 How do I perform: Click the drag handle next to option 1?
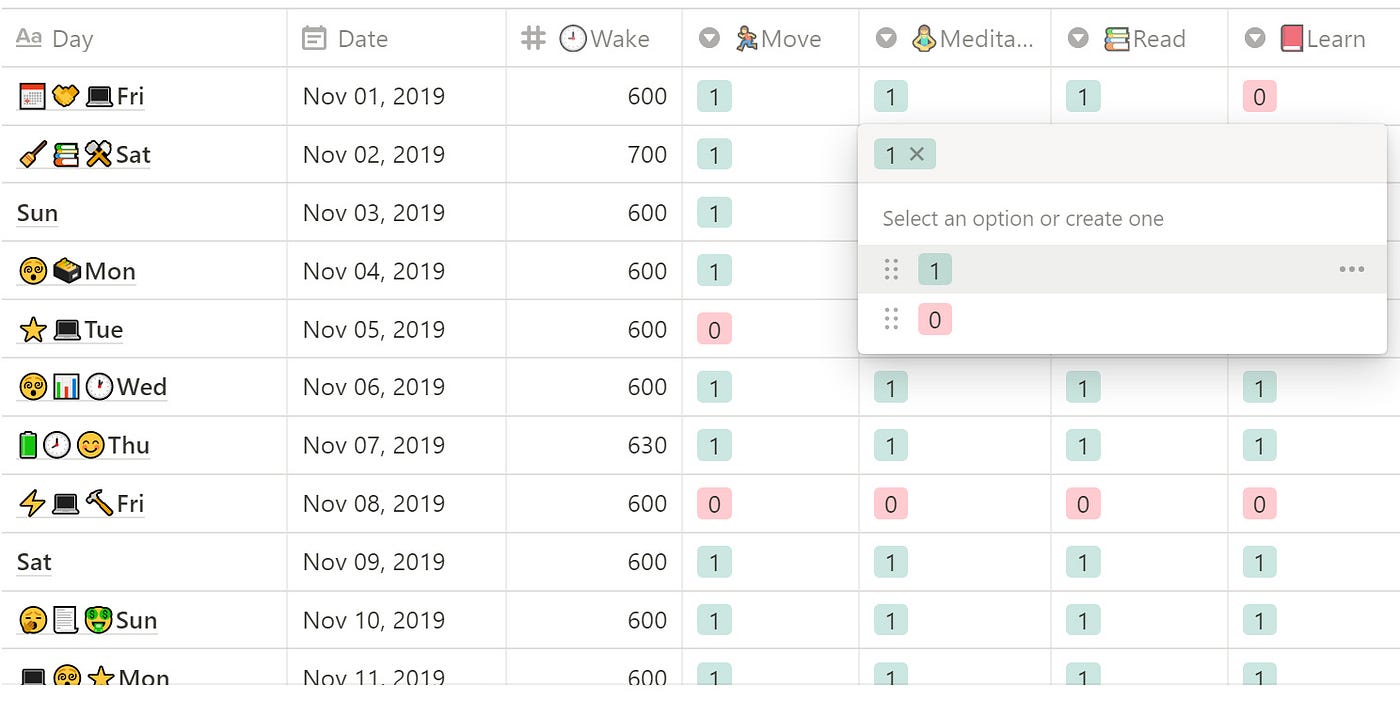point(892,269)
